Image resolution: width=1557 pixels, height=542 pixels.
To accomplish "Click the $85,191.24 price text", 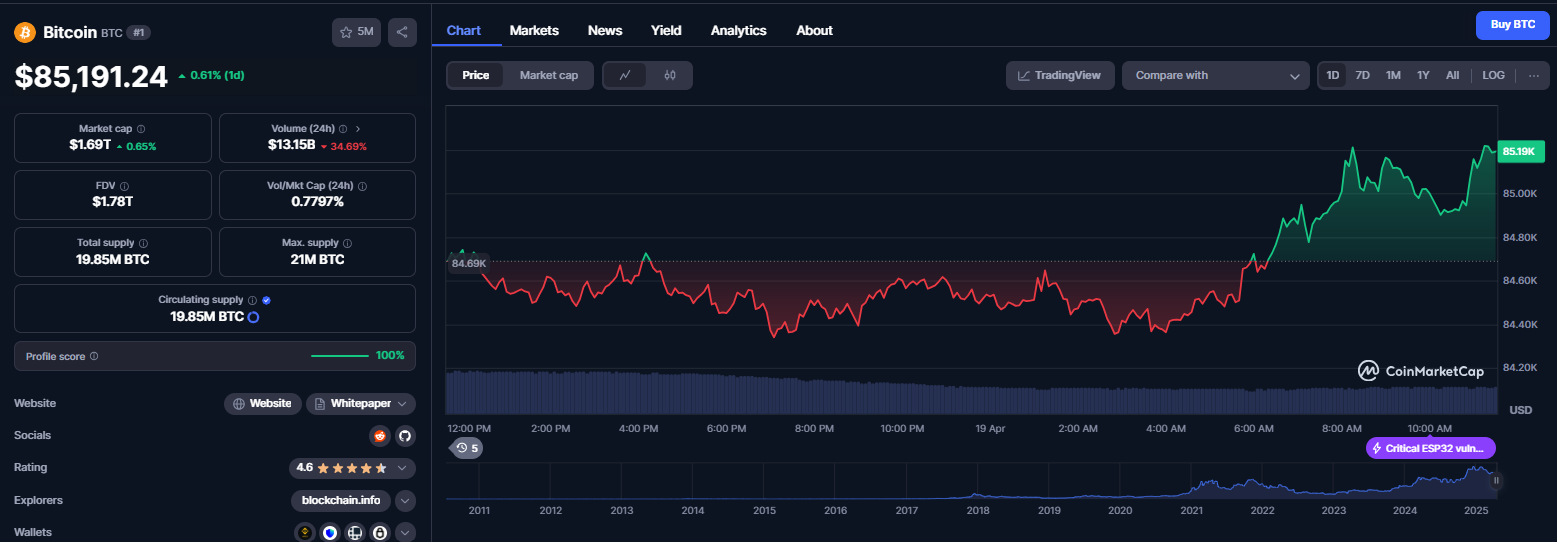I will [x=91, y=77].
